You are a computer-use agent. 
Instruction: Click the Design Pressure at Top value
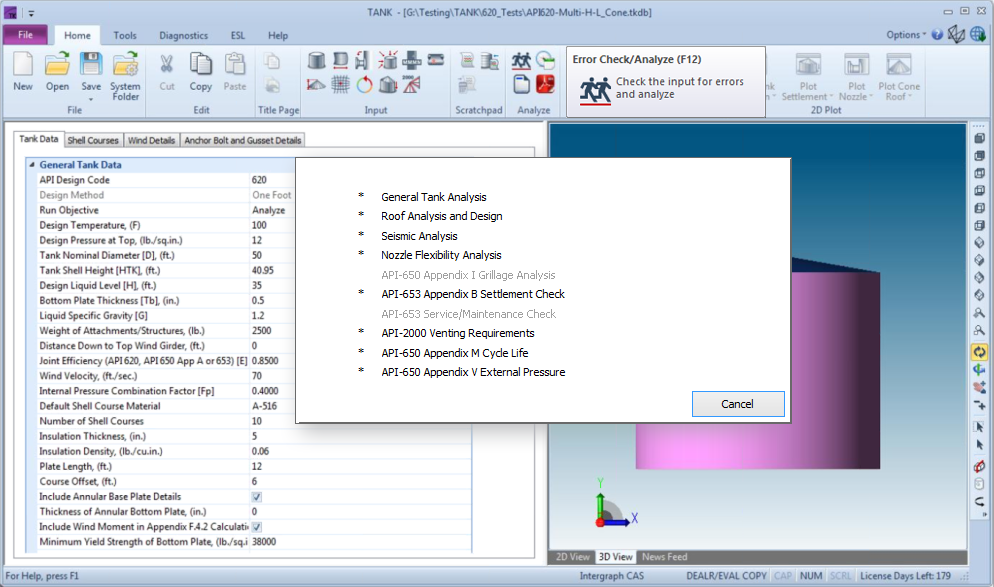pos(273,240)
